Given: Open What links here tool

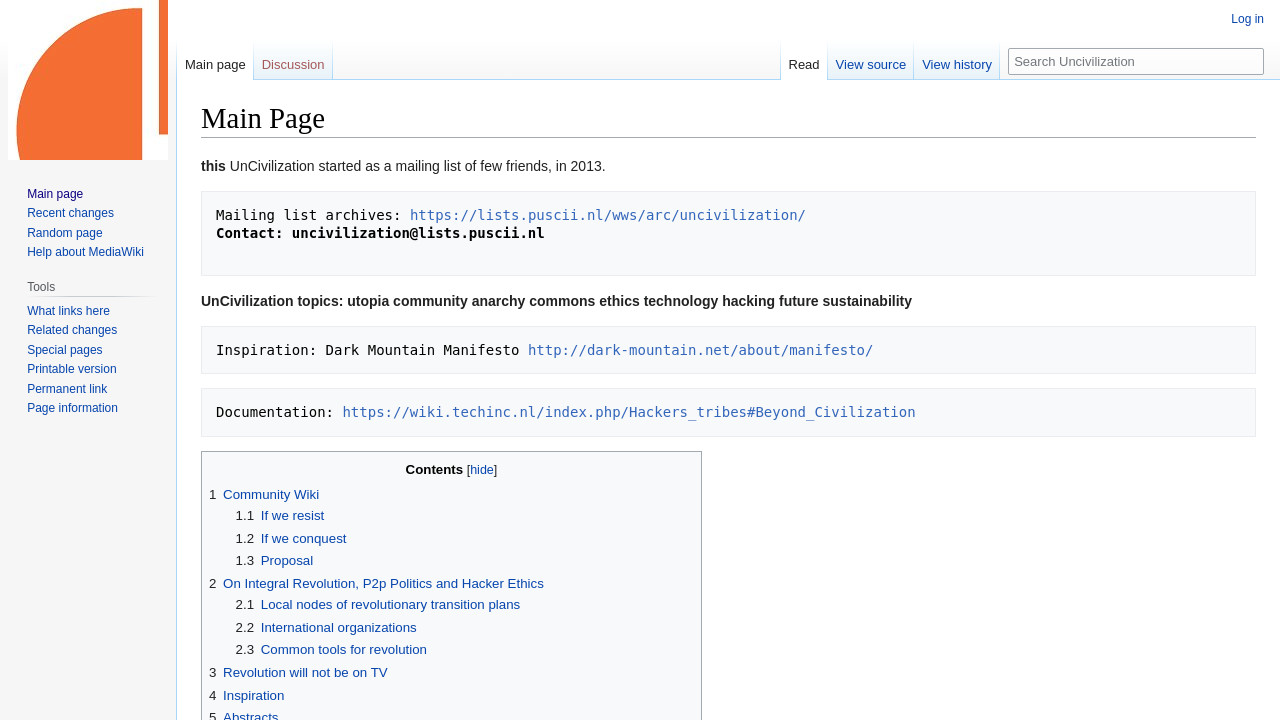Looking at the screenshot, I should click(68, 312).
